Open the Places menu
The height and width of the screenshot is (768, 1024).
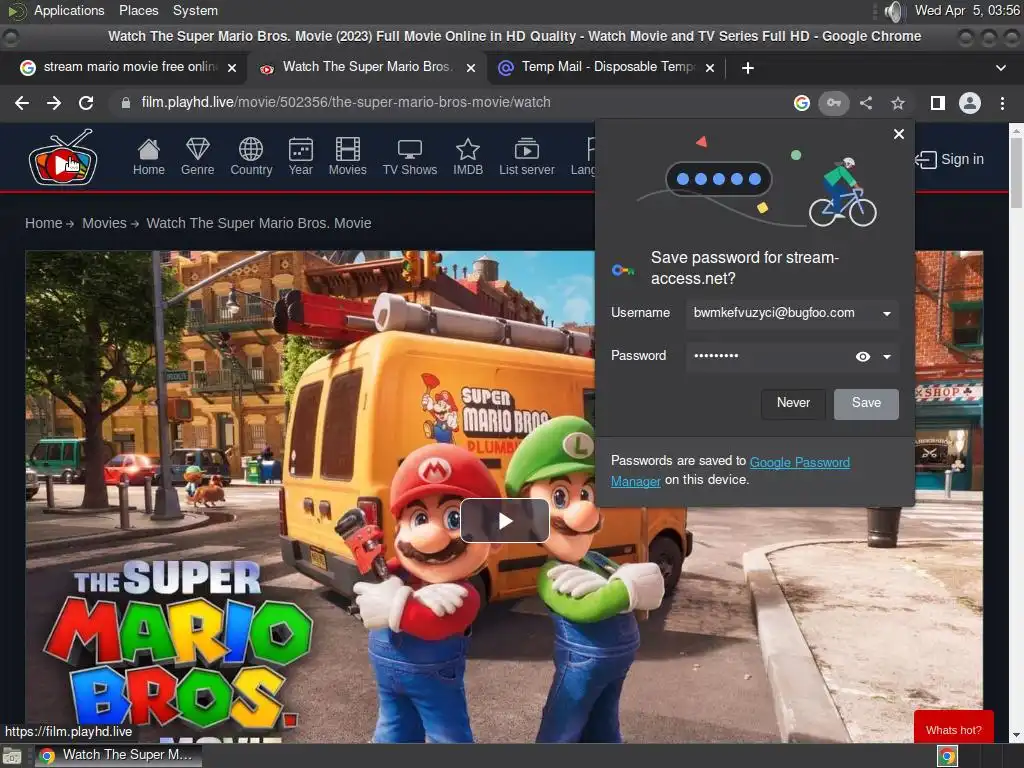(x=138, y=10)
